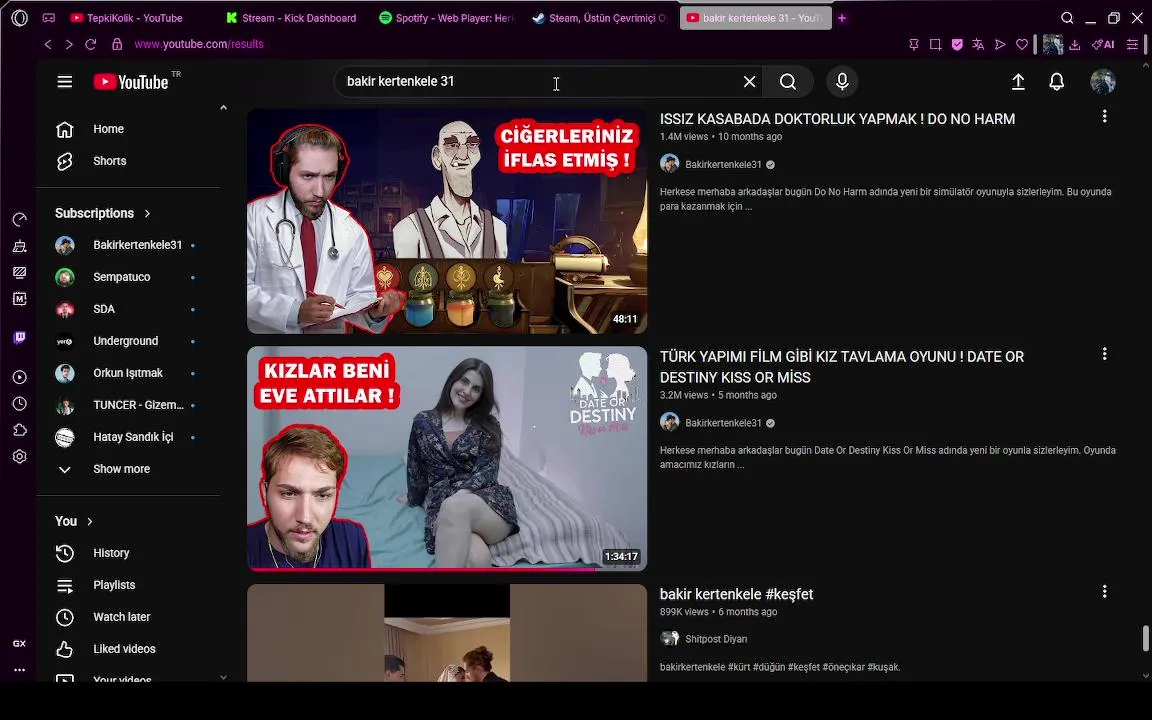The image size is (1152, 720).
Task: Select the bakir kertenkele 31 tab
Action: point(754,18)
